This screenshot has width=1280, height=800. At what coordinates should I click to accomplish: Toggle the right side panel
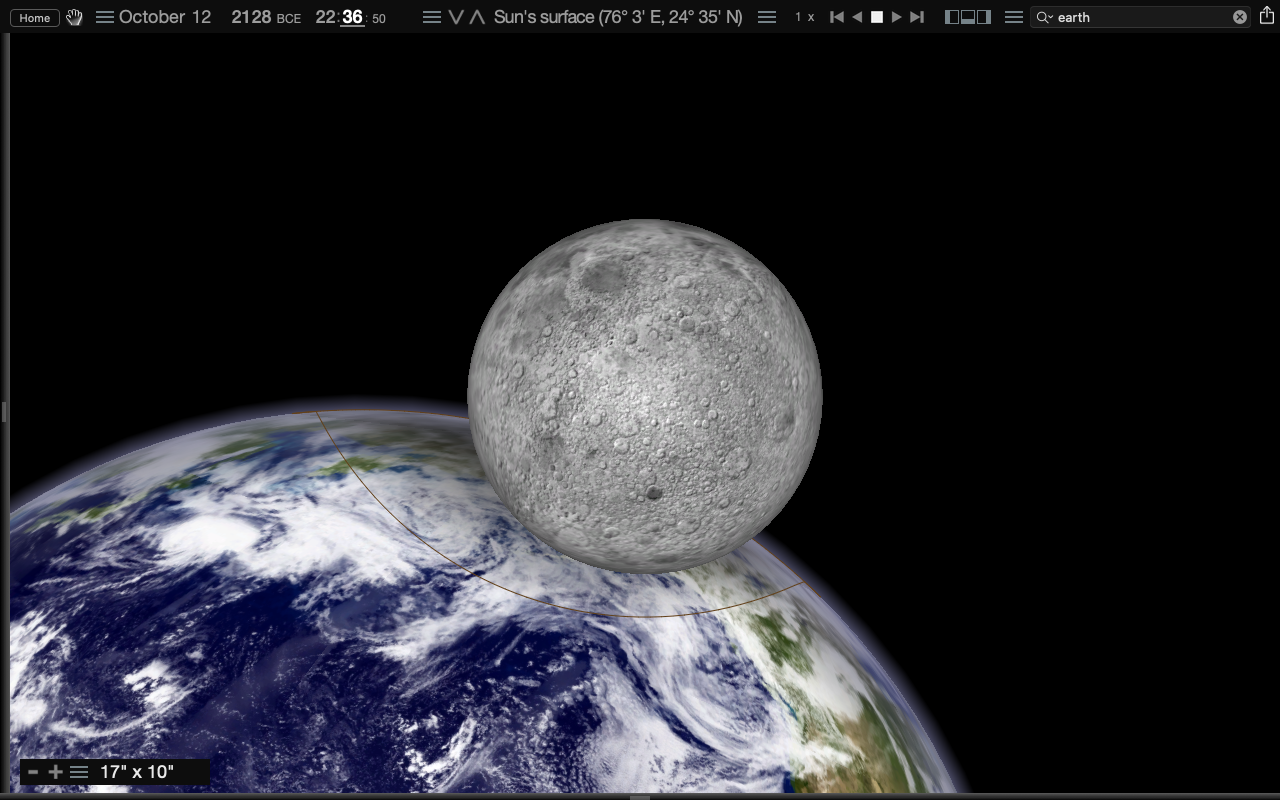coord(984,17)
